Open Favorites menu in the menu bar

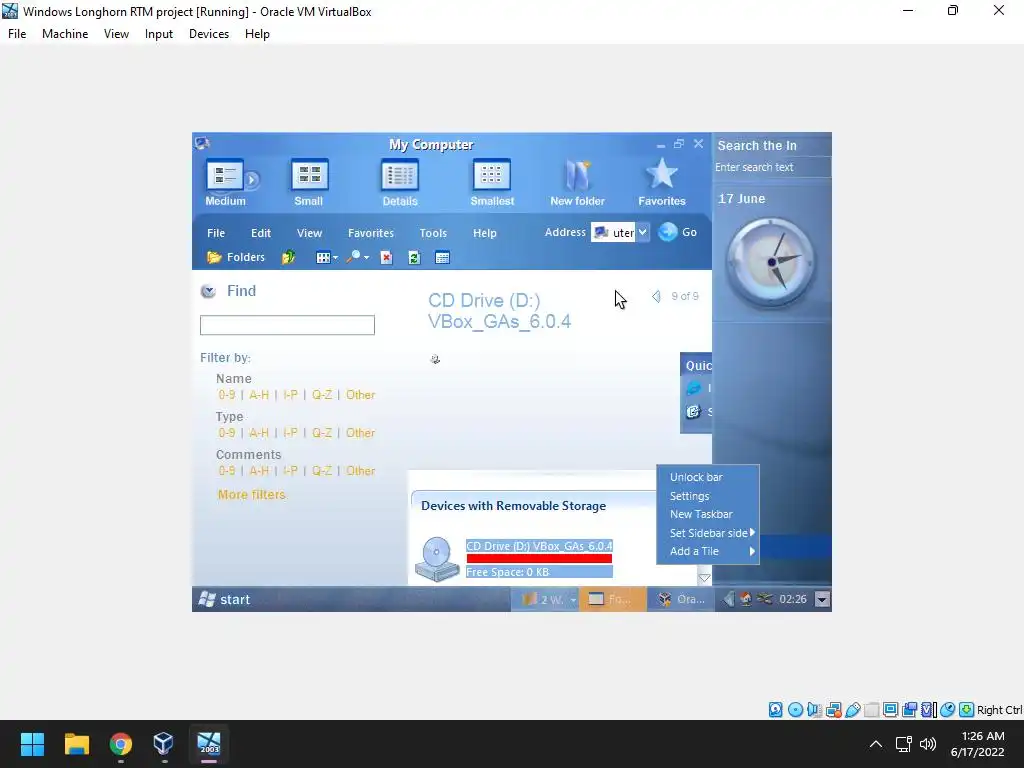pos(370,232)
